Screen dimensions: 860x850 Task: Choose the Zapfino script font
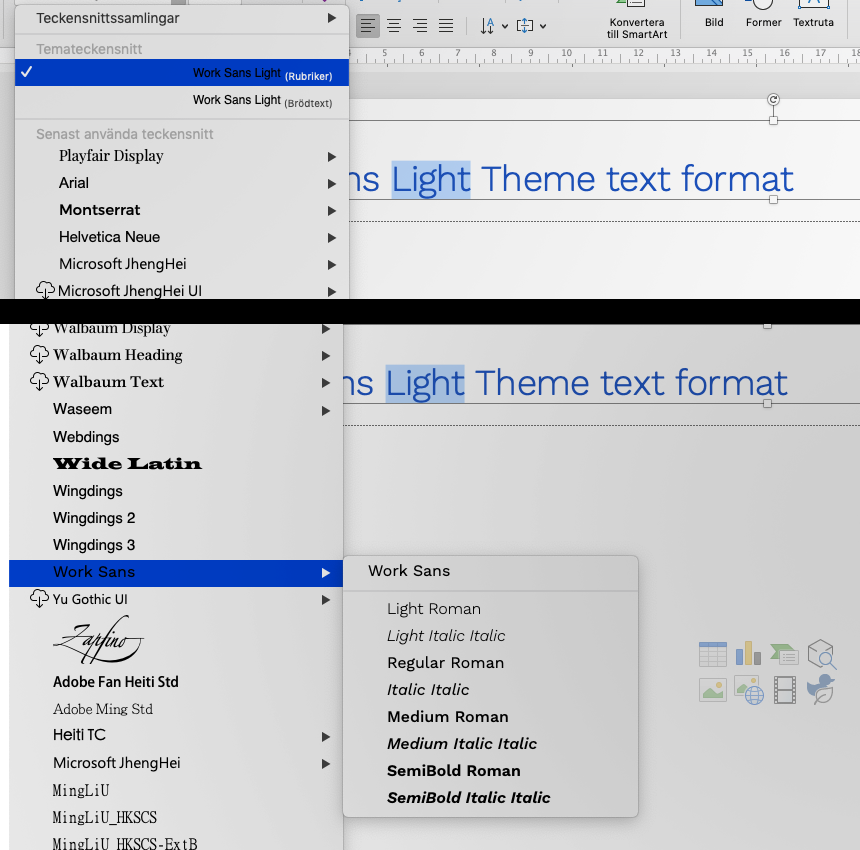click(x=98, y=639)
